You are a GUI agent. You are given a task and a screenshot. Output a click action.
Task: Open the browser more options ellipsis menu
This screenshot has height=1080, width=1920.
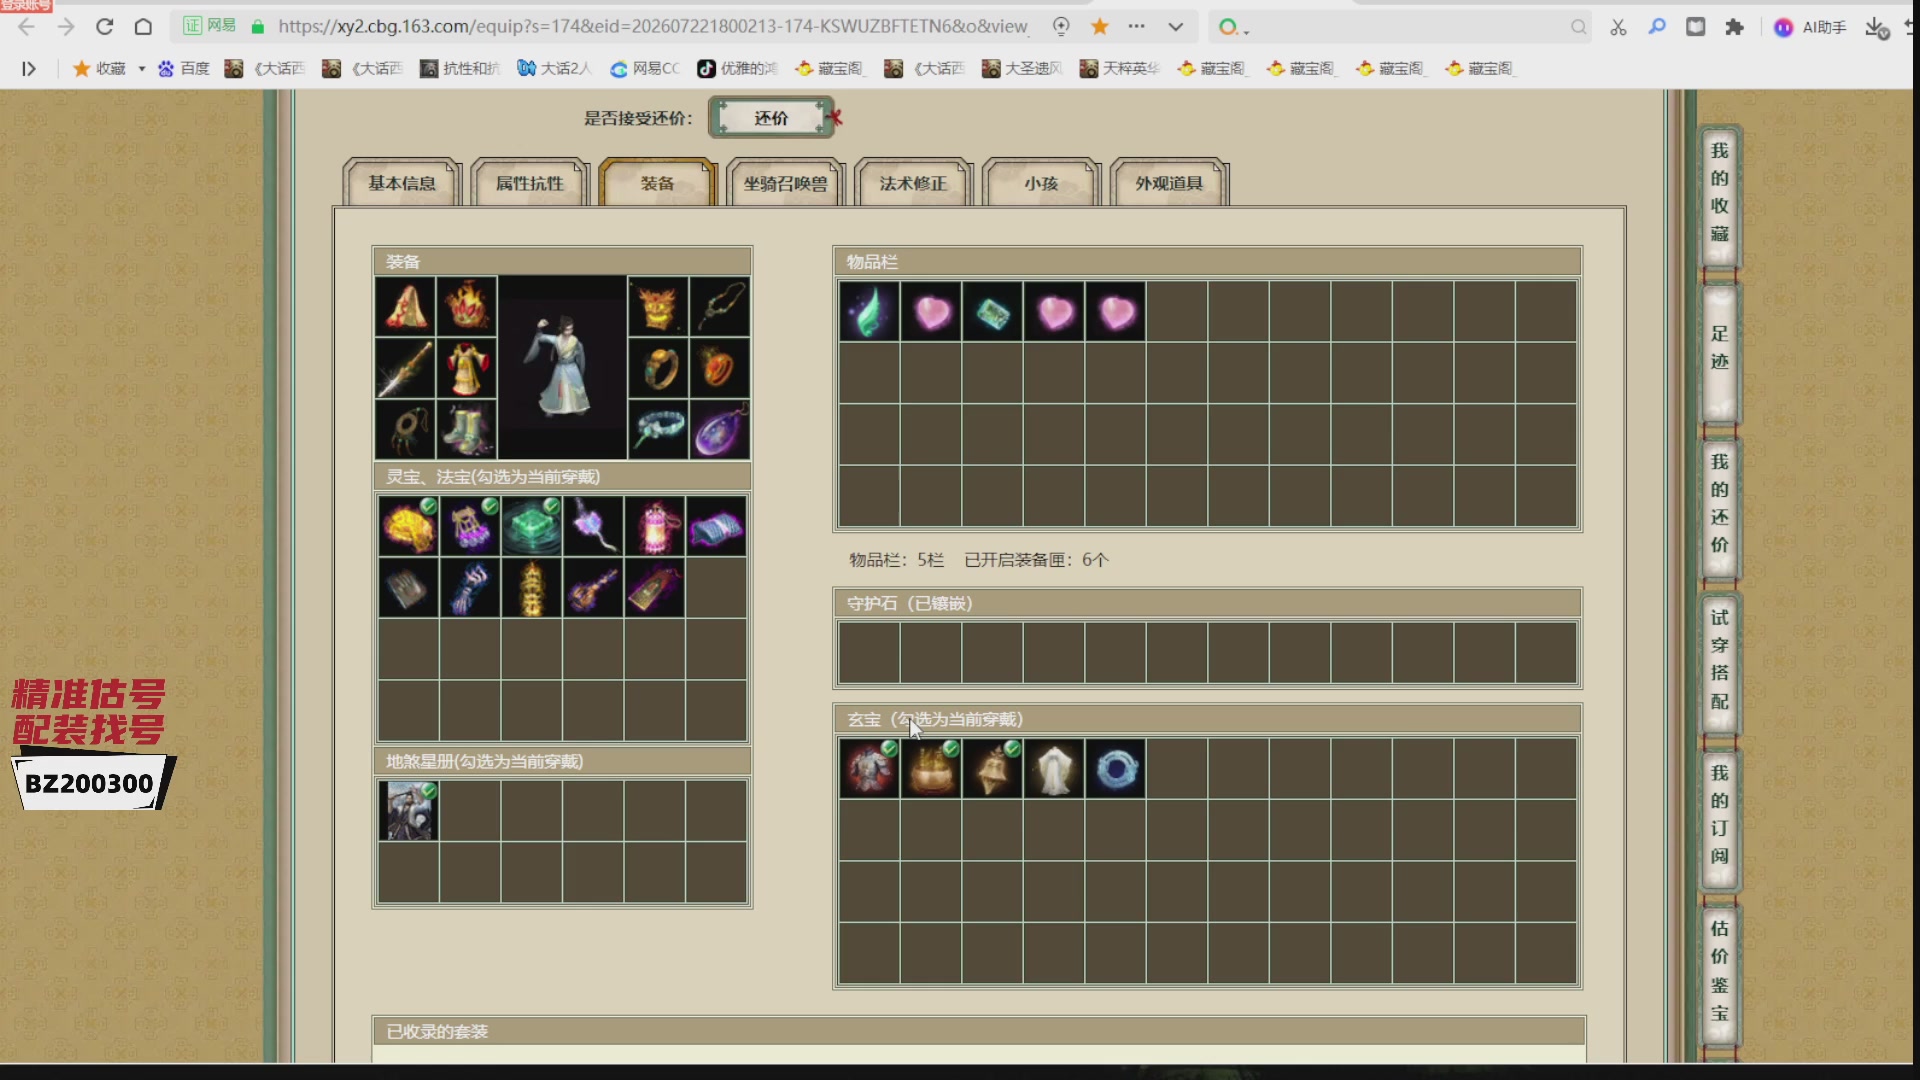click(x=1137, y=27)
